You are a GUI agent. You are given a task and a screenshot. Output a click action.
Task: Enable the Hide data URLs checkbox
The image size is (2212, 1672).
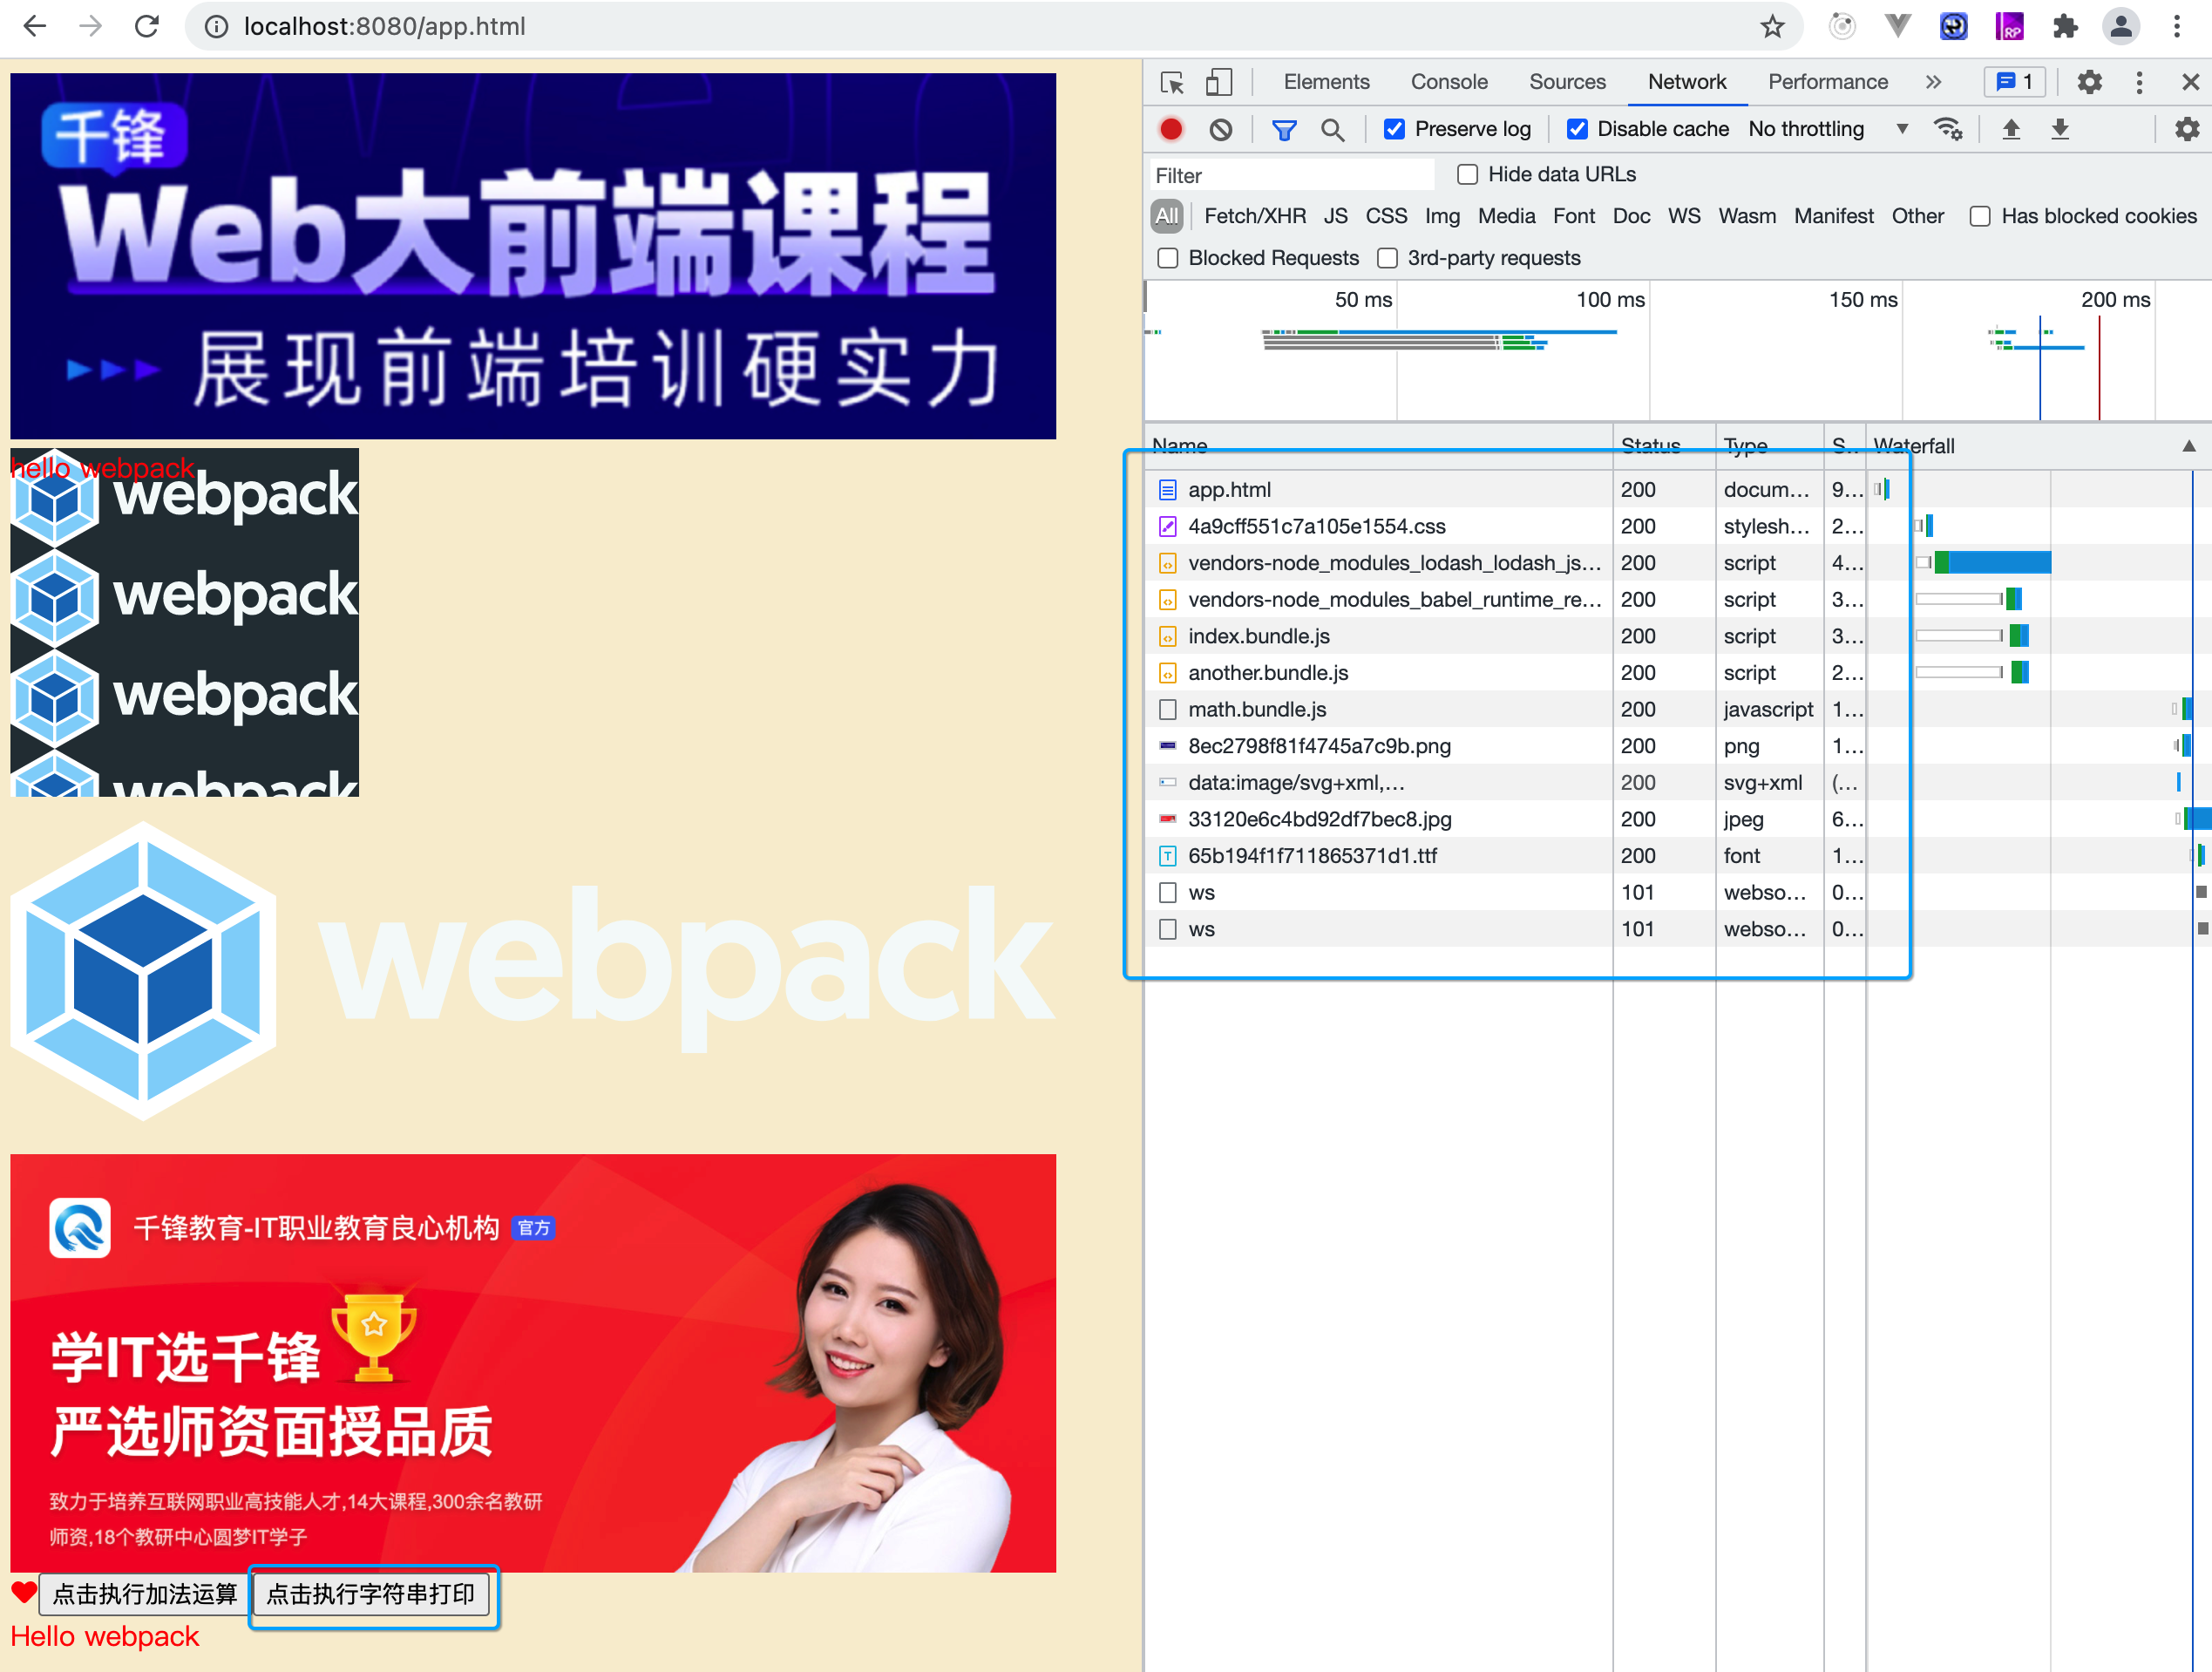coord(1467,174)
